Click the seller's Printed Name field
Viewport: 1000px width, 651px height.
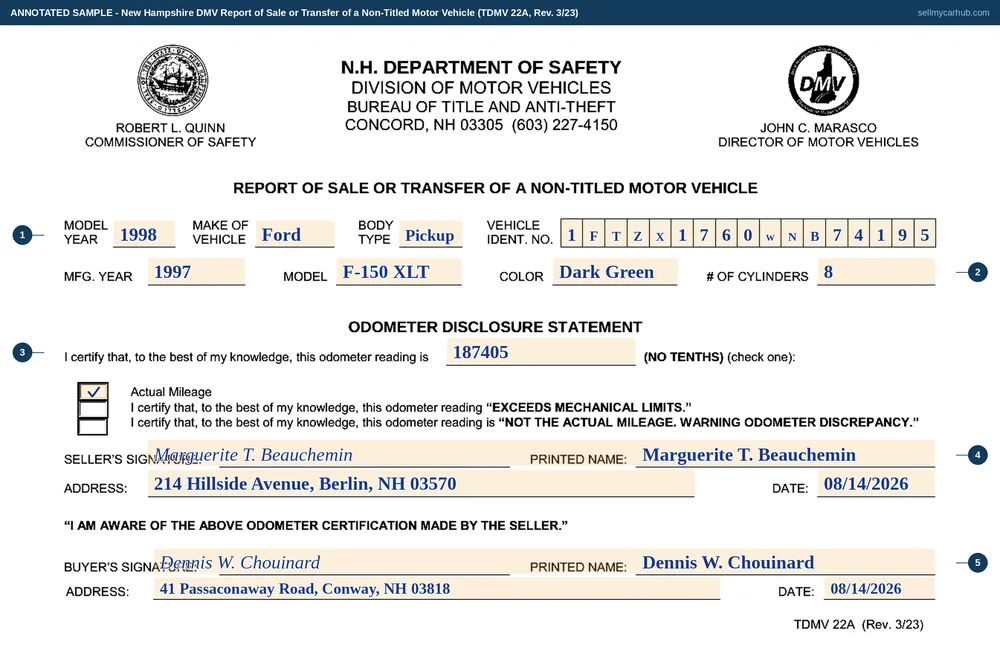(x=785, y=454)
